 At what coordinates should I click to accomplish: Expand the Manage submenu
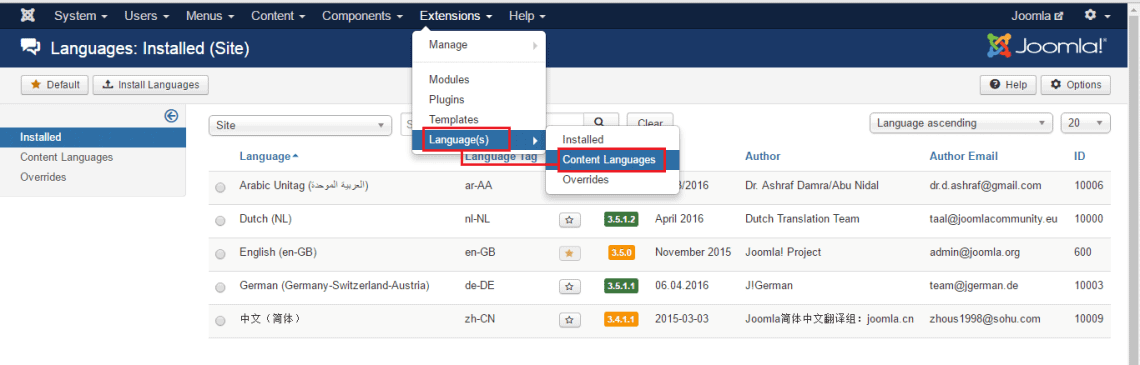(478, 45)
